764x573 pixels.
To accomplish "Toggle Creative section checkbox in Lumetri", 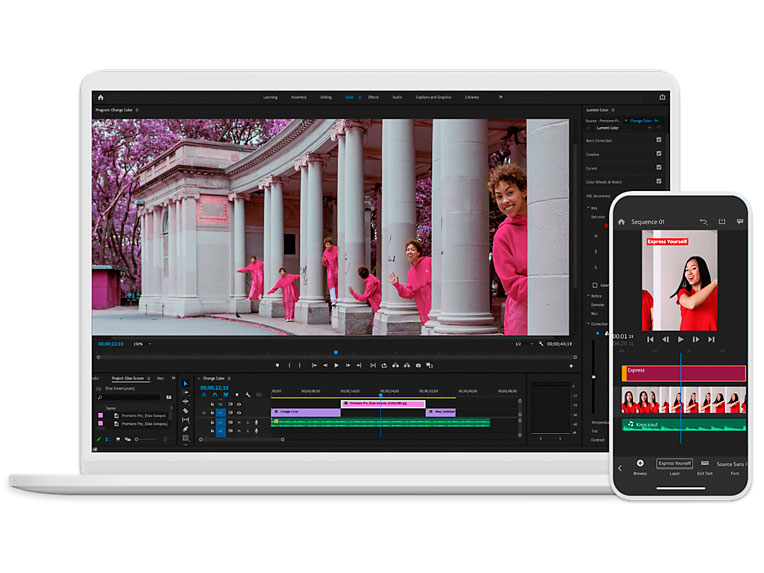I will [x=659, y=153].
